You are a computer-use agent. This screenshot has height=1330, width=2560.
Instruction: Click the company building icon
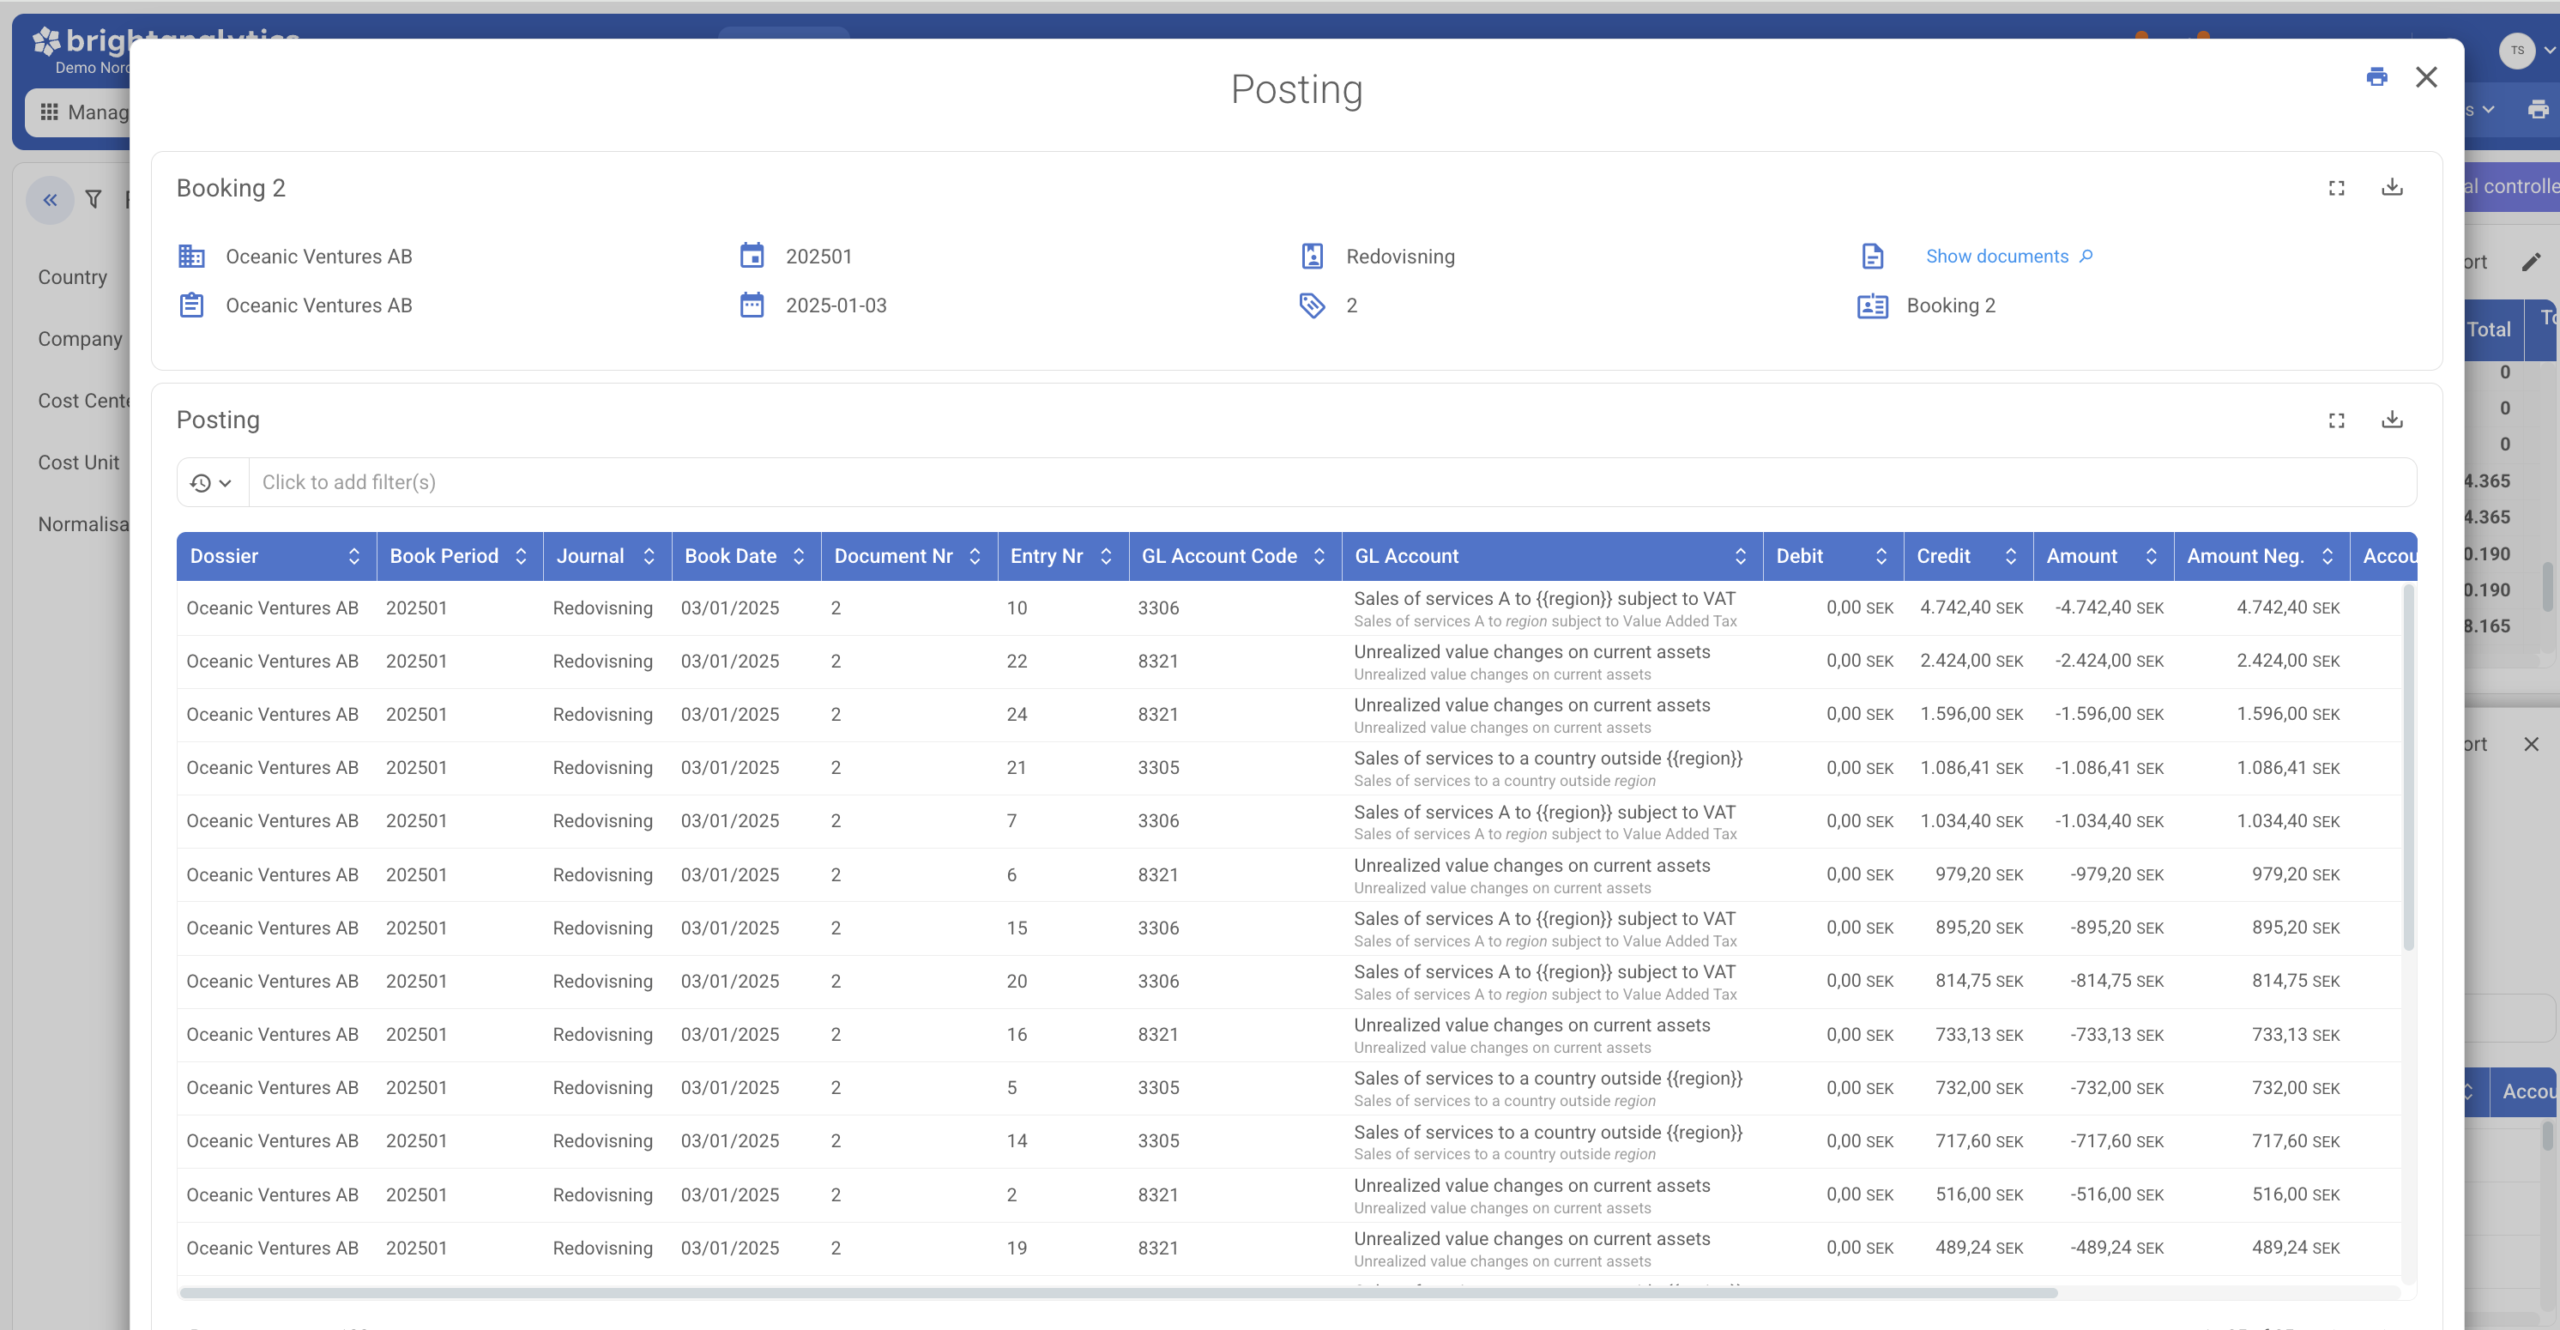(191, 256)
